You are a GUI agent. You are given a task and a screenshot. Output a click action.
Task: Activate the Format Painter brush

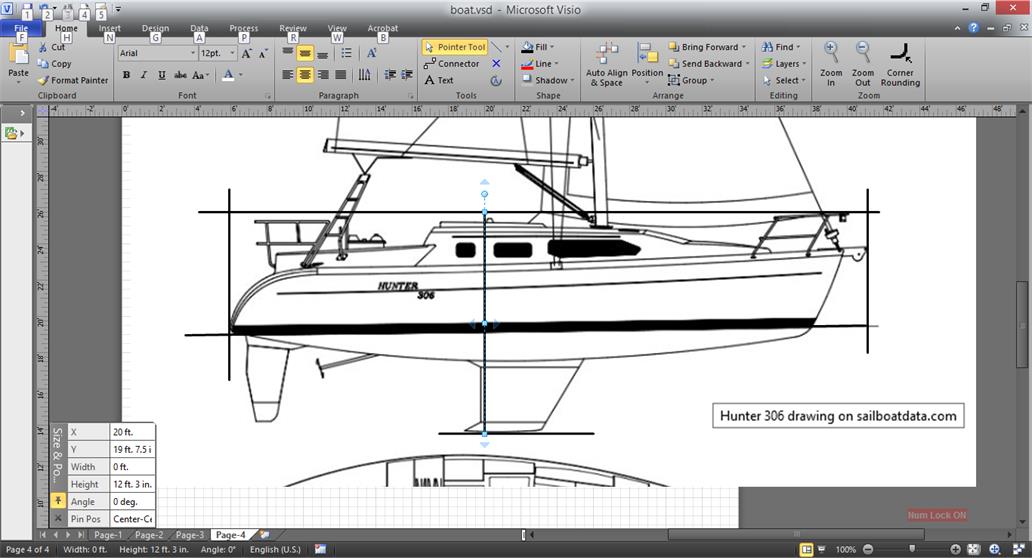tap(72, 80)
